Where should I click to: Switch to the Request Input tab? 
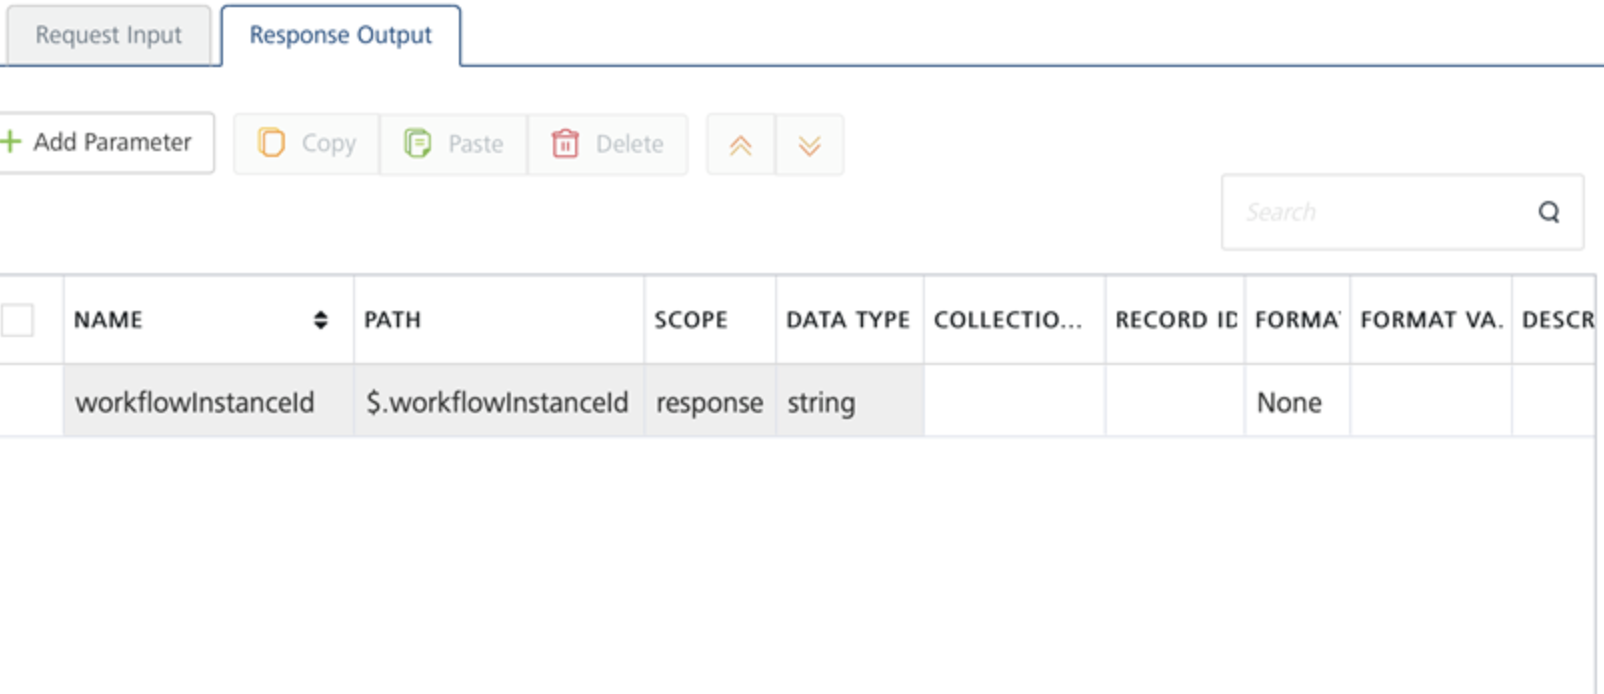108,35
